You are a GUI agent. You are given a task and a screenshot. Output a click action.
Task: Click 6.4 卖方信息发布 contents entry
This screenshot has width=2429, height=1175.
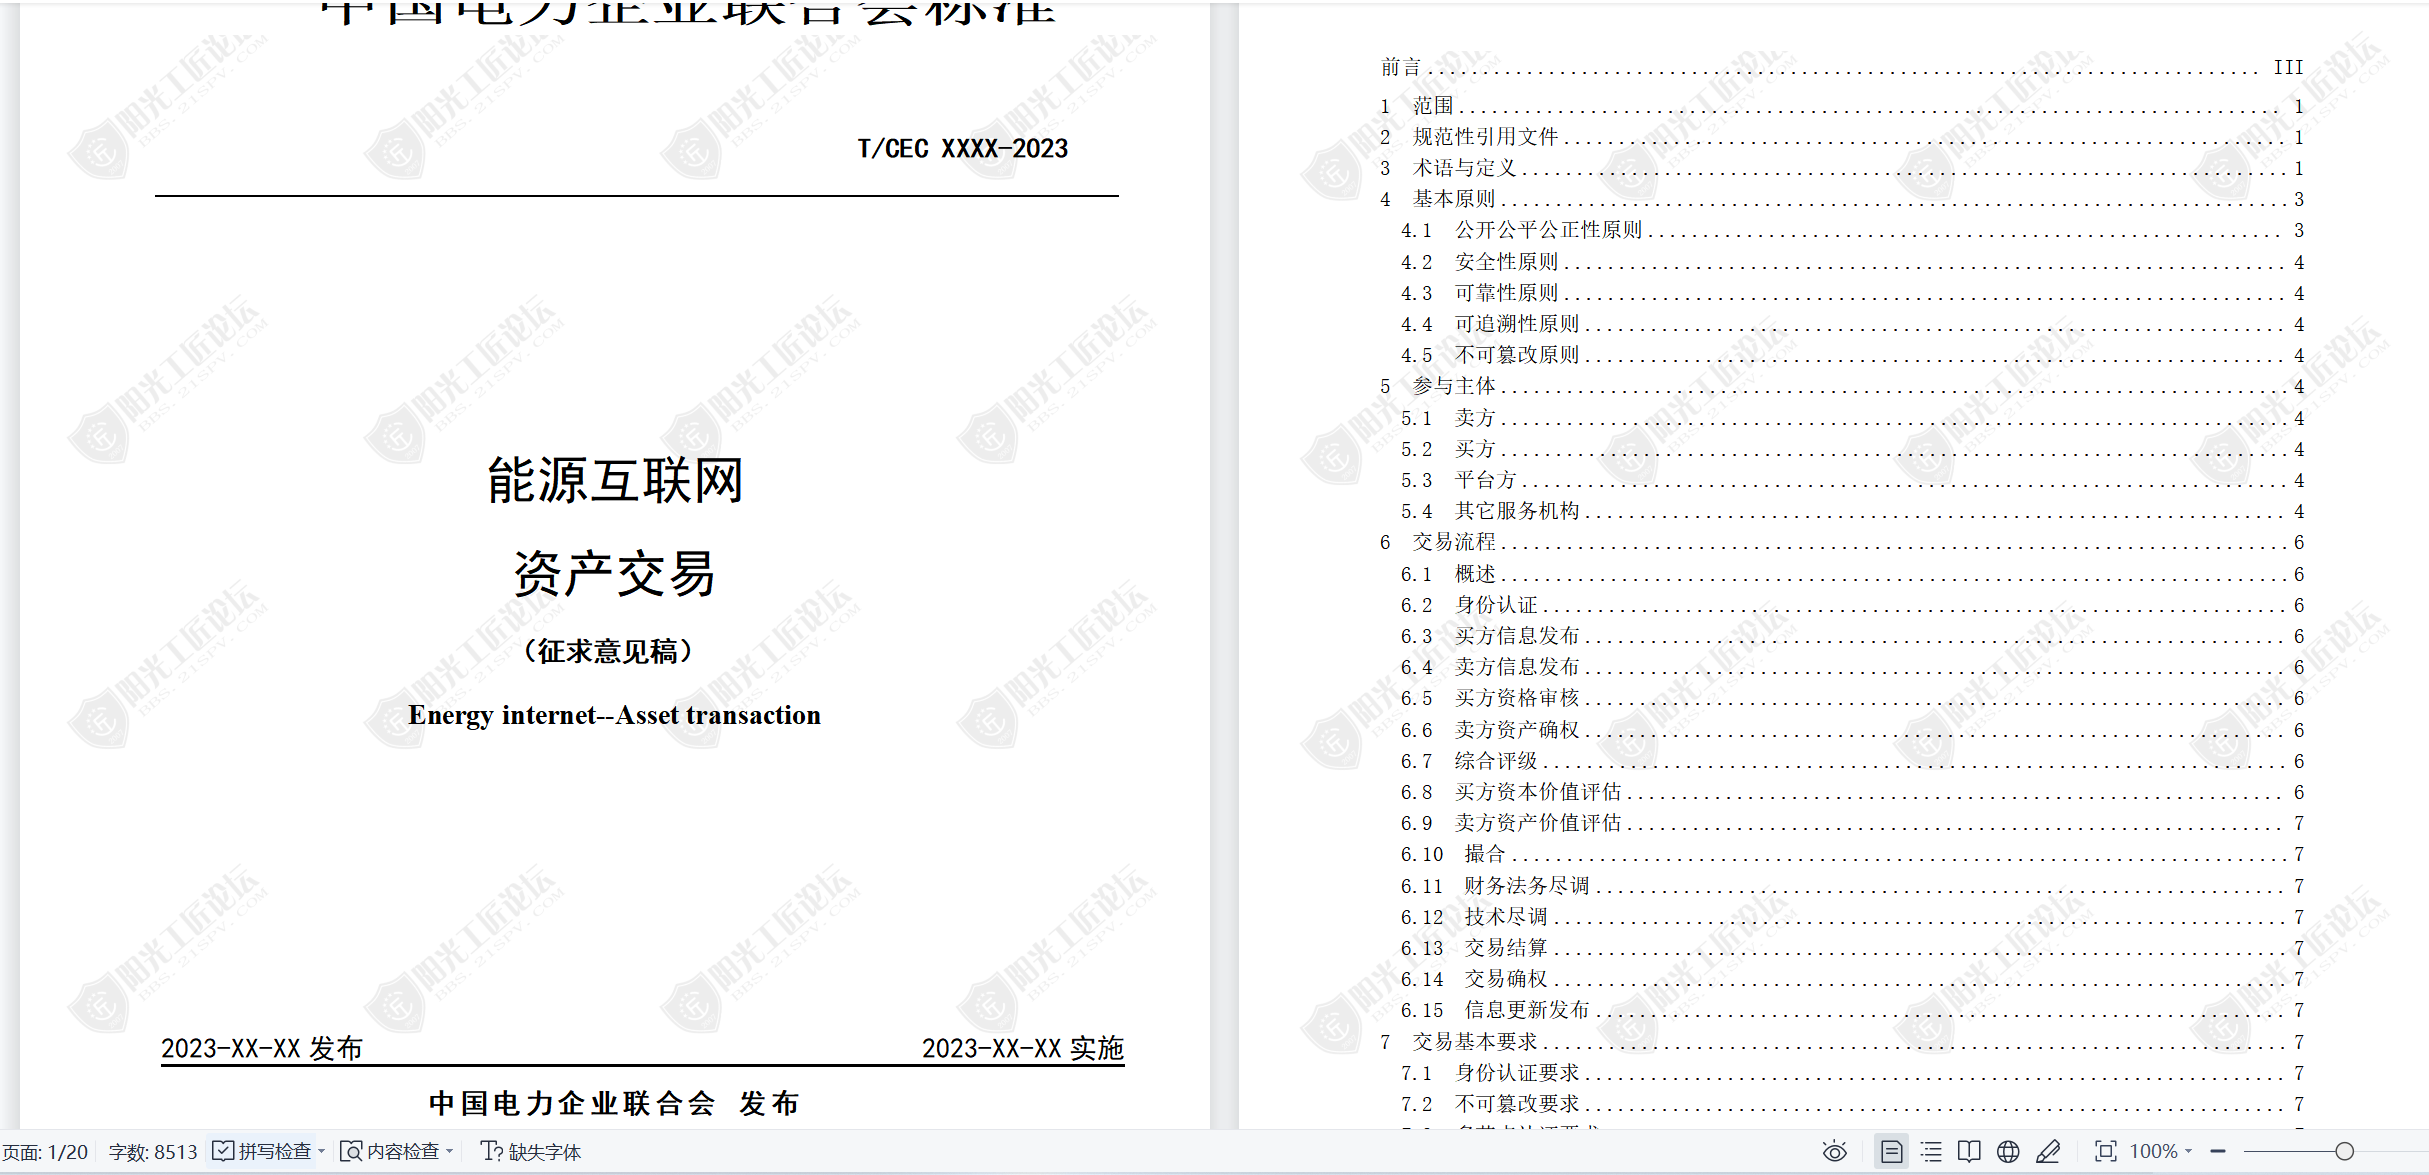(1852, 667)
